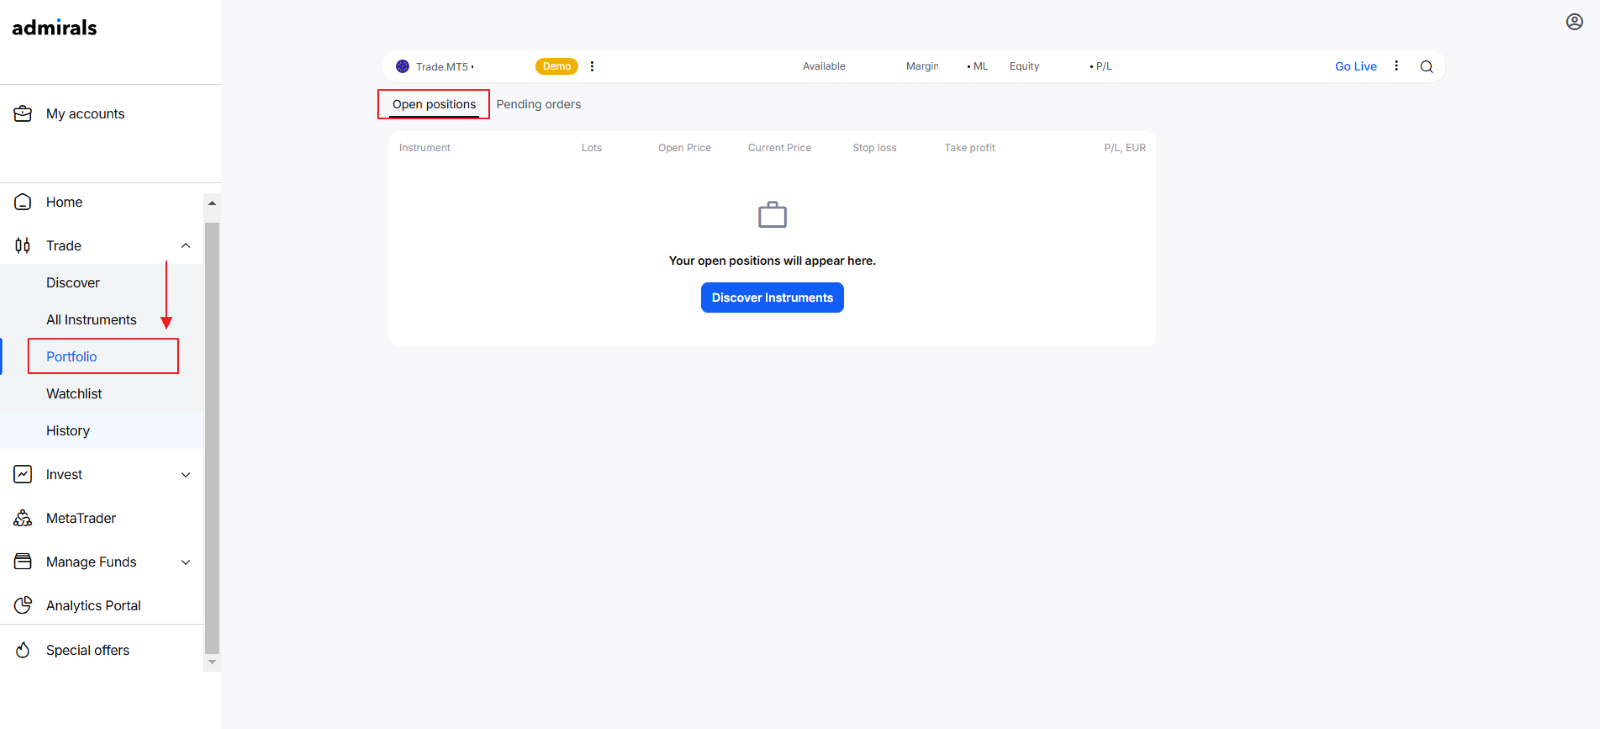Open the Analytics Portal
1600x729 pixels.
pos(93,606)
